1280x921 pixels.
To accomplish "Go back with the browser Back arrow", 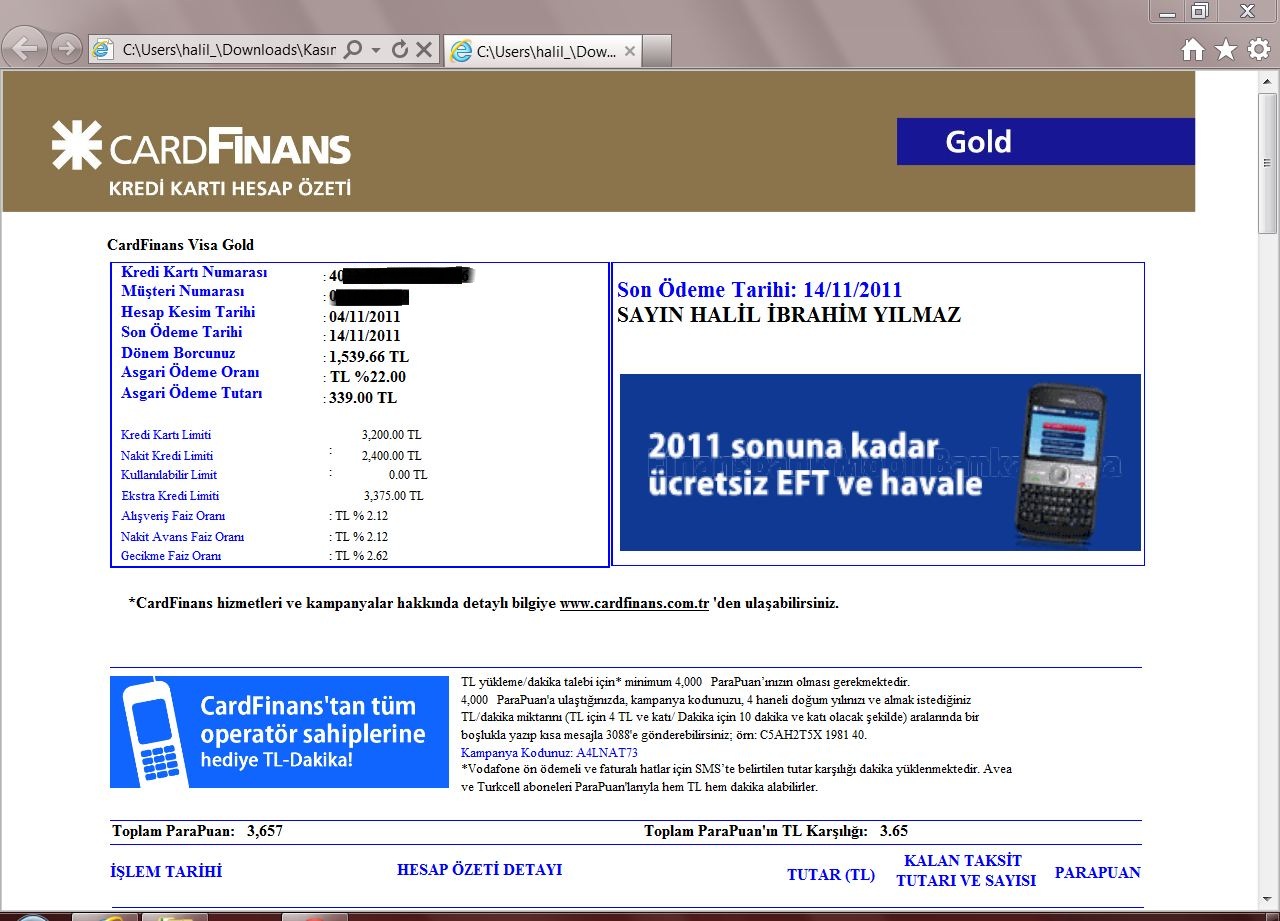I will point(24,48).
